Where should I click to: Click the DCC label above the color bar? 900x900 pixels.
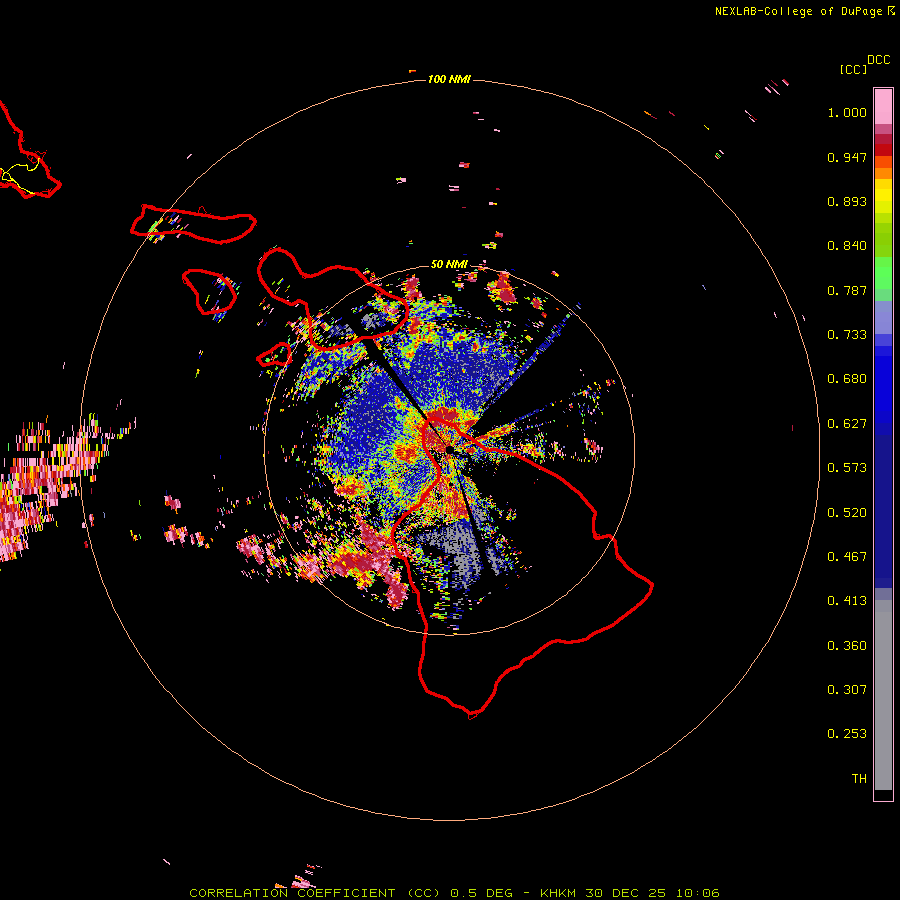click(x=878, y=60)
